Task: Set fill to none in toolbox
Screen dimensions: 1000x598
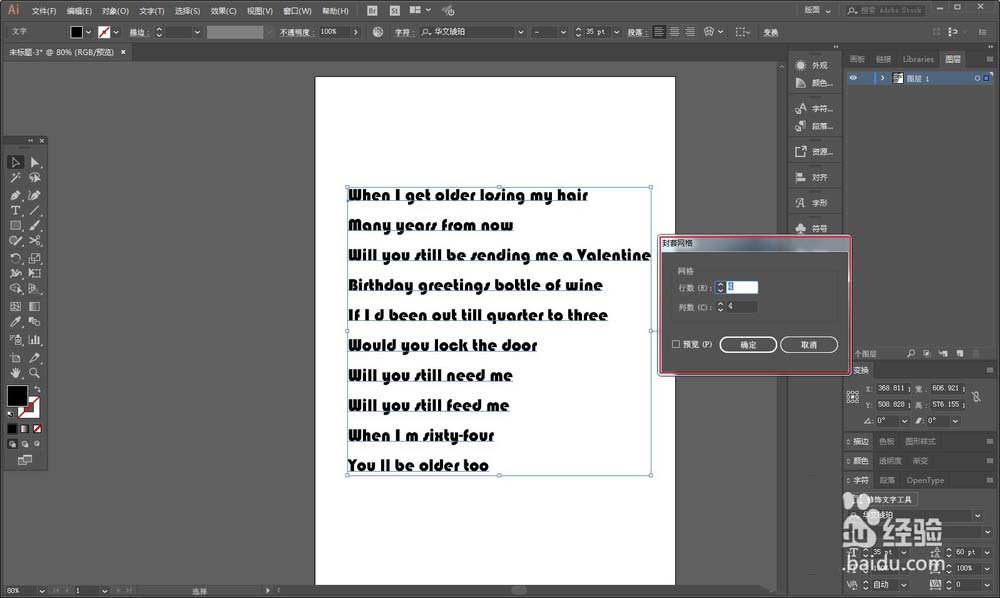Action: [38, 429]
